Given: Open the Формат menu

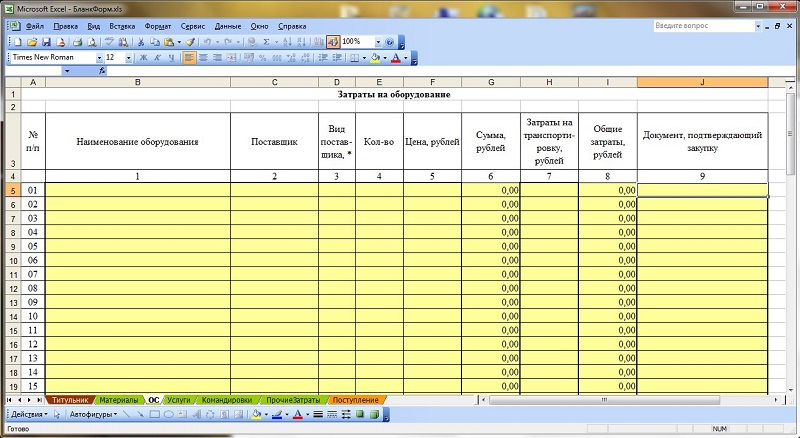Looking at the screenshot, I should pyautogui.click(x=157, y=24).
